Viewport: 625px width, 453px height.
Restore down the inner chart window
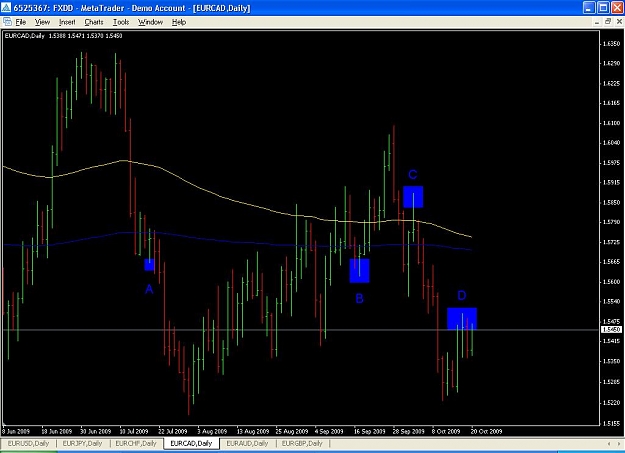(x=608, y=22)
